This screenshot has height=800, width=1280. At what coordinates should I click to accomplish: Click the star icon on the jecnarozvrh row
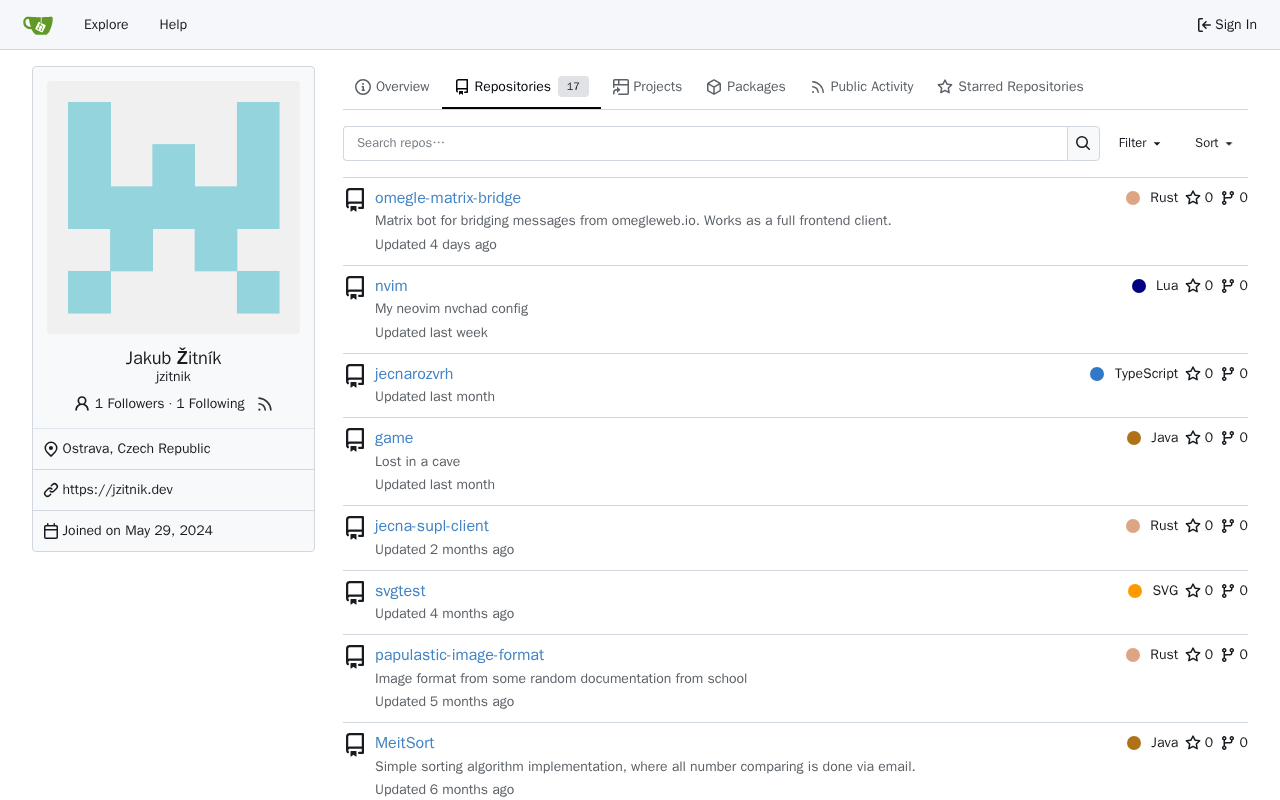pyautogui.click(x=1193, y=374)
